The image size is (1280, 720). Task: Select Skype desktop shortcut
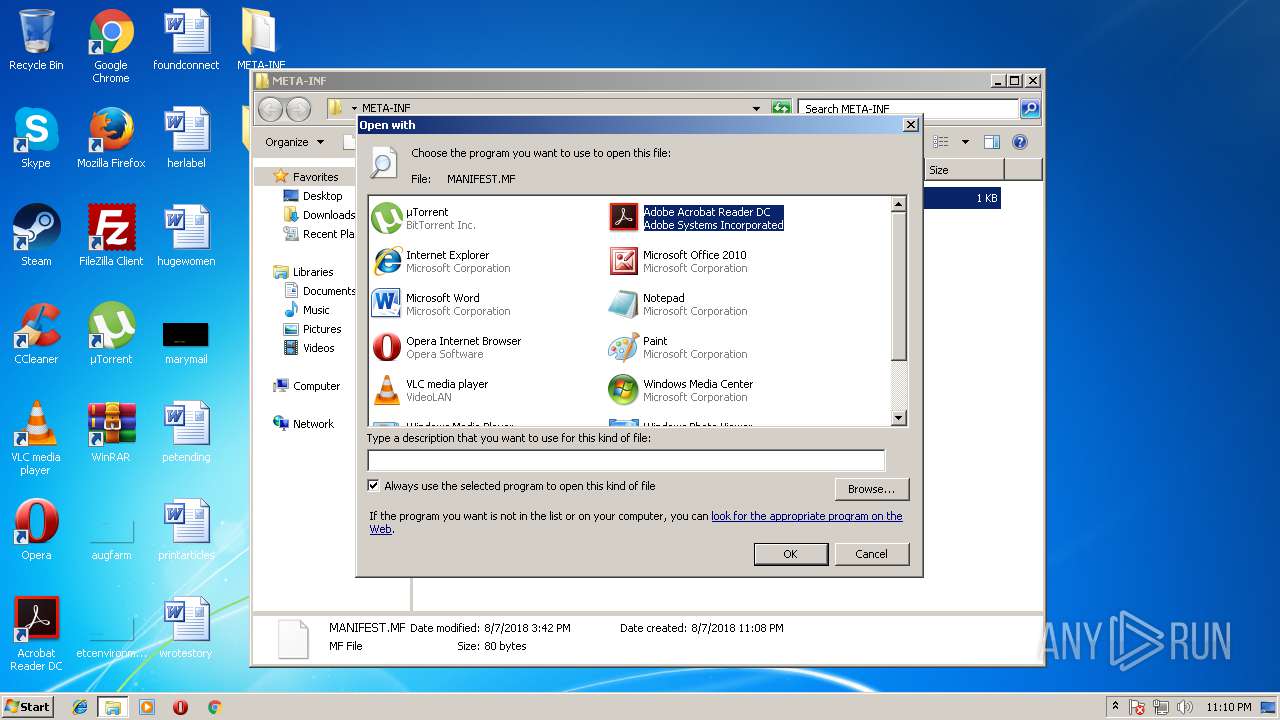(36, 138)
